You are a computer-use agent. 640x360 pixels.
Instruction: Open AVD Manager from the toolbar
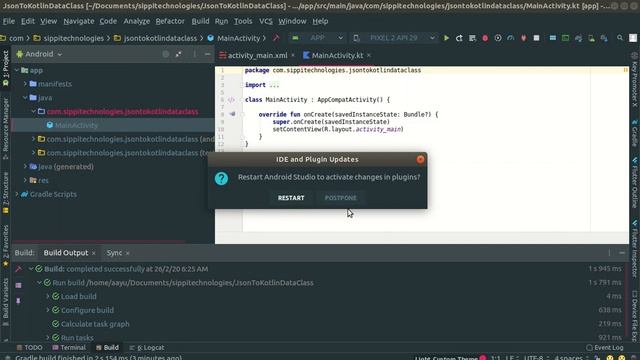click(591, 38)
